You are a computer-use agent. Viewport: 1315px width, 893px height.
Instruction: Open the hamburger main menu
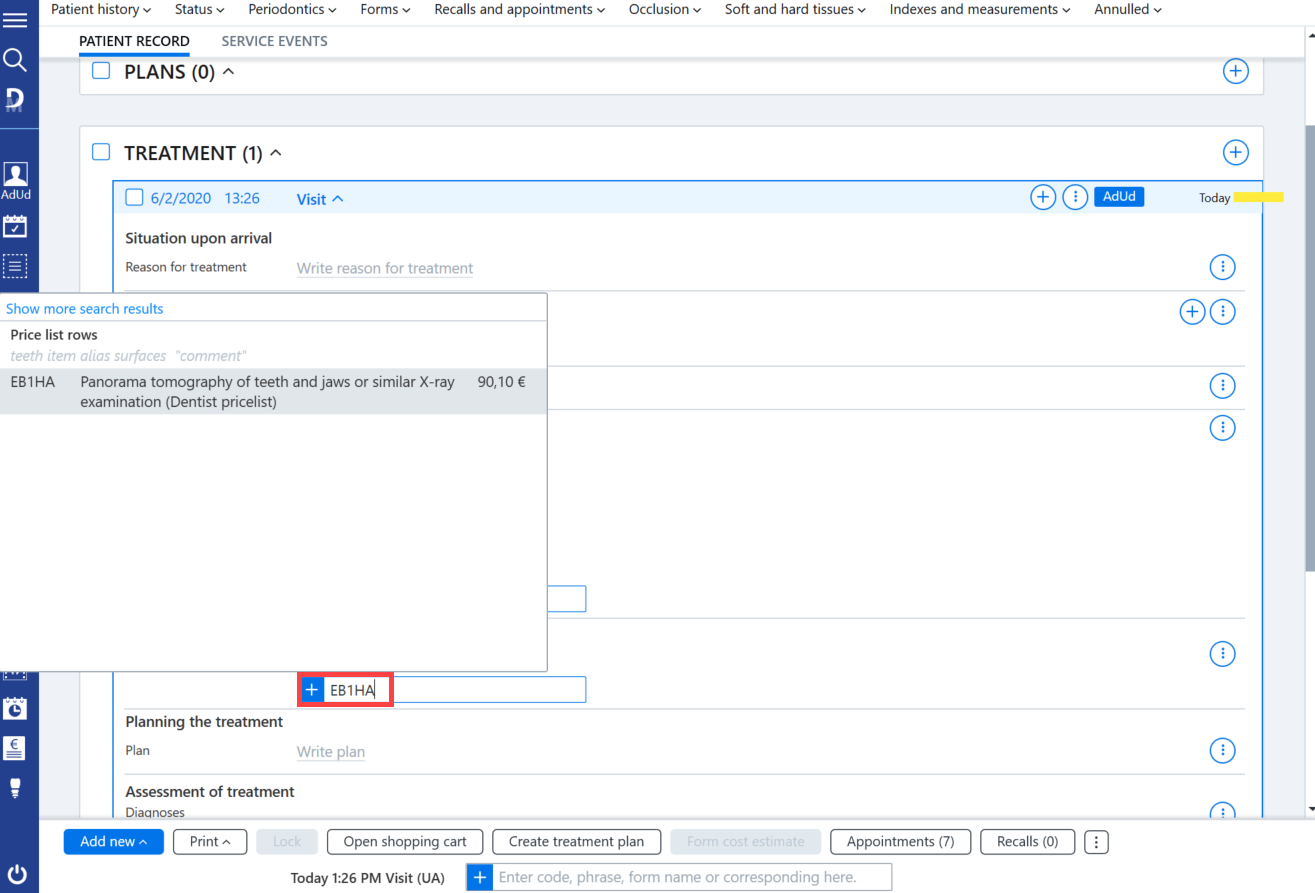click(15, 20)
